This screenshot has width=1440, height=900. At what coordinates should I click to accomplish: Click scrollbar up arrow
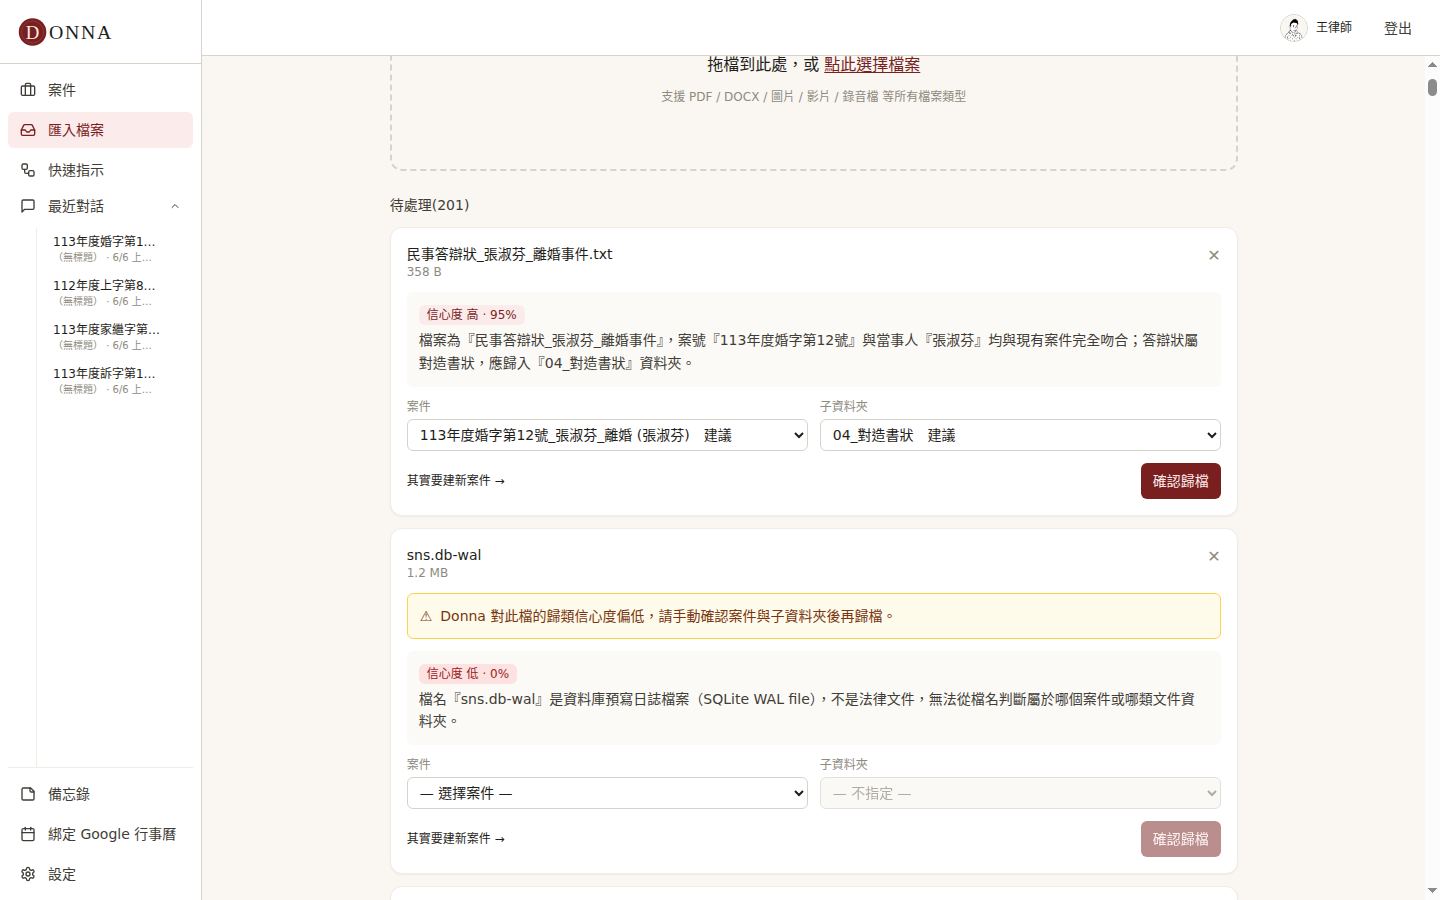coord(1432,64)
